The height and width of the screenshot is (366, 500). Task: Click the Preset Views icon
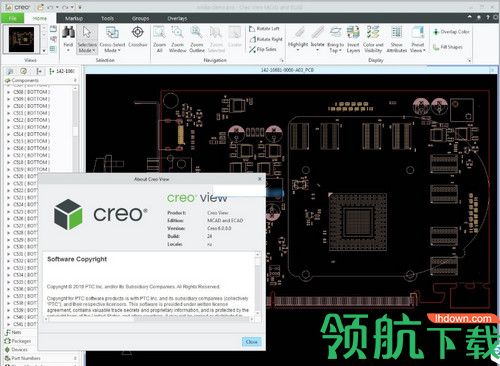pos(417,33)
